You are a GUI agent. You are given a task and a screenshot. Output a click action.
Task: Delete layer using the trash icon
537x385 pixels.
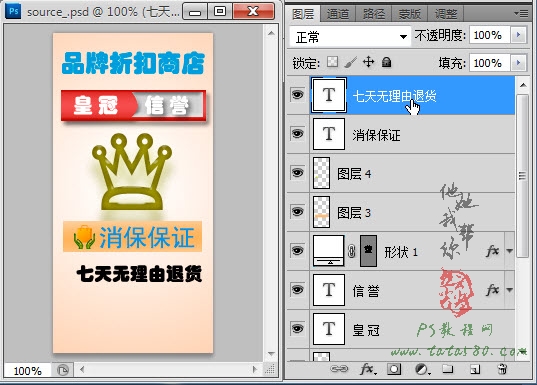click(x=502, y=369)
